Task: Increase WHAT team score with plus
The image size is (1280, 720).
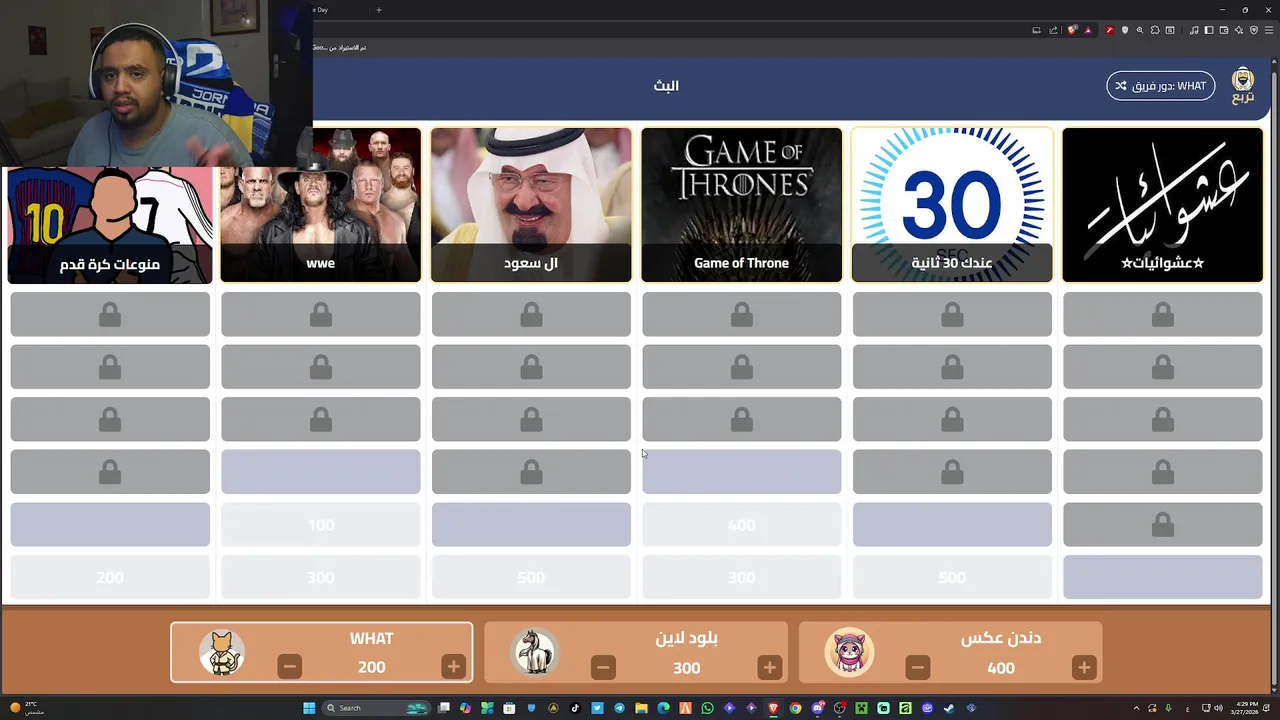Action: tap(453, 667)
